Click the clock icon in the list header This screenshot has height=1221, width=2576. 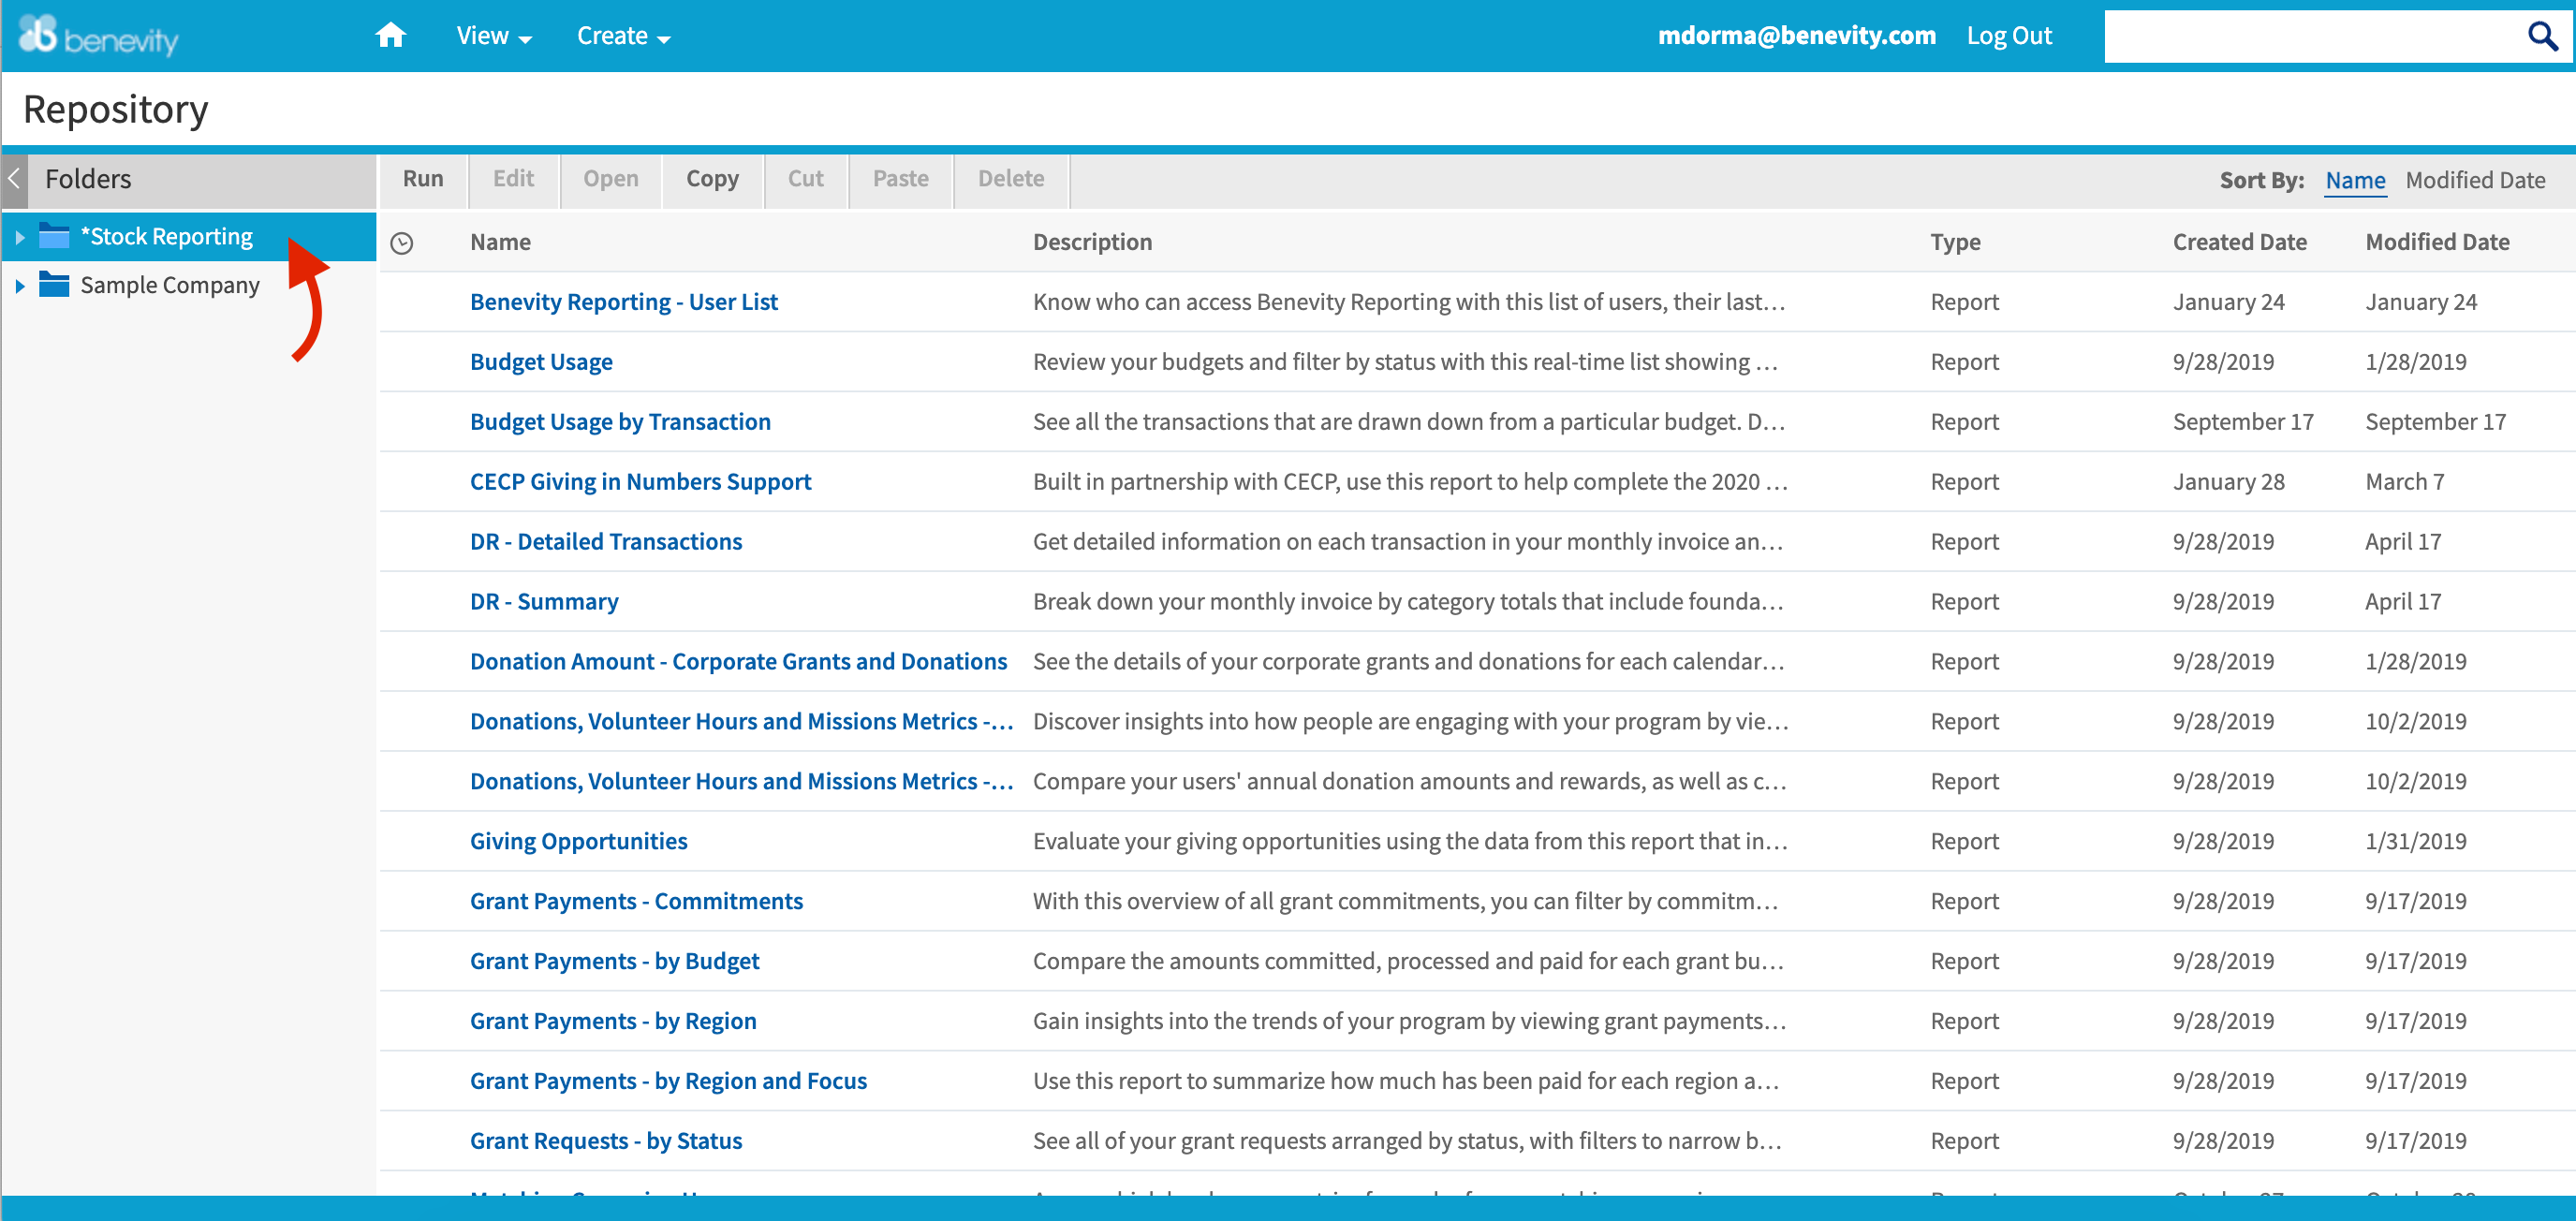coord(403,241)
